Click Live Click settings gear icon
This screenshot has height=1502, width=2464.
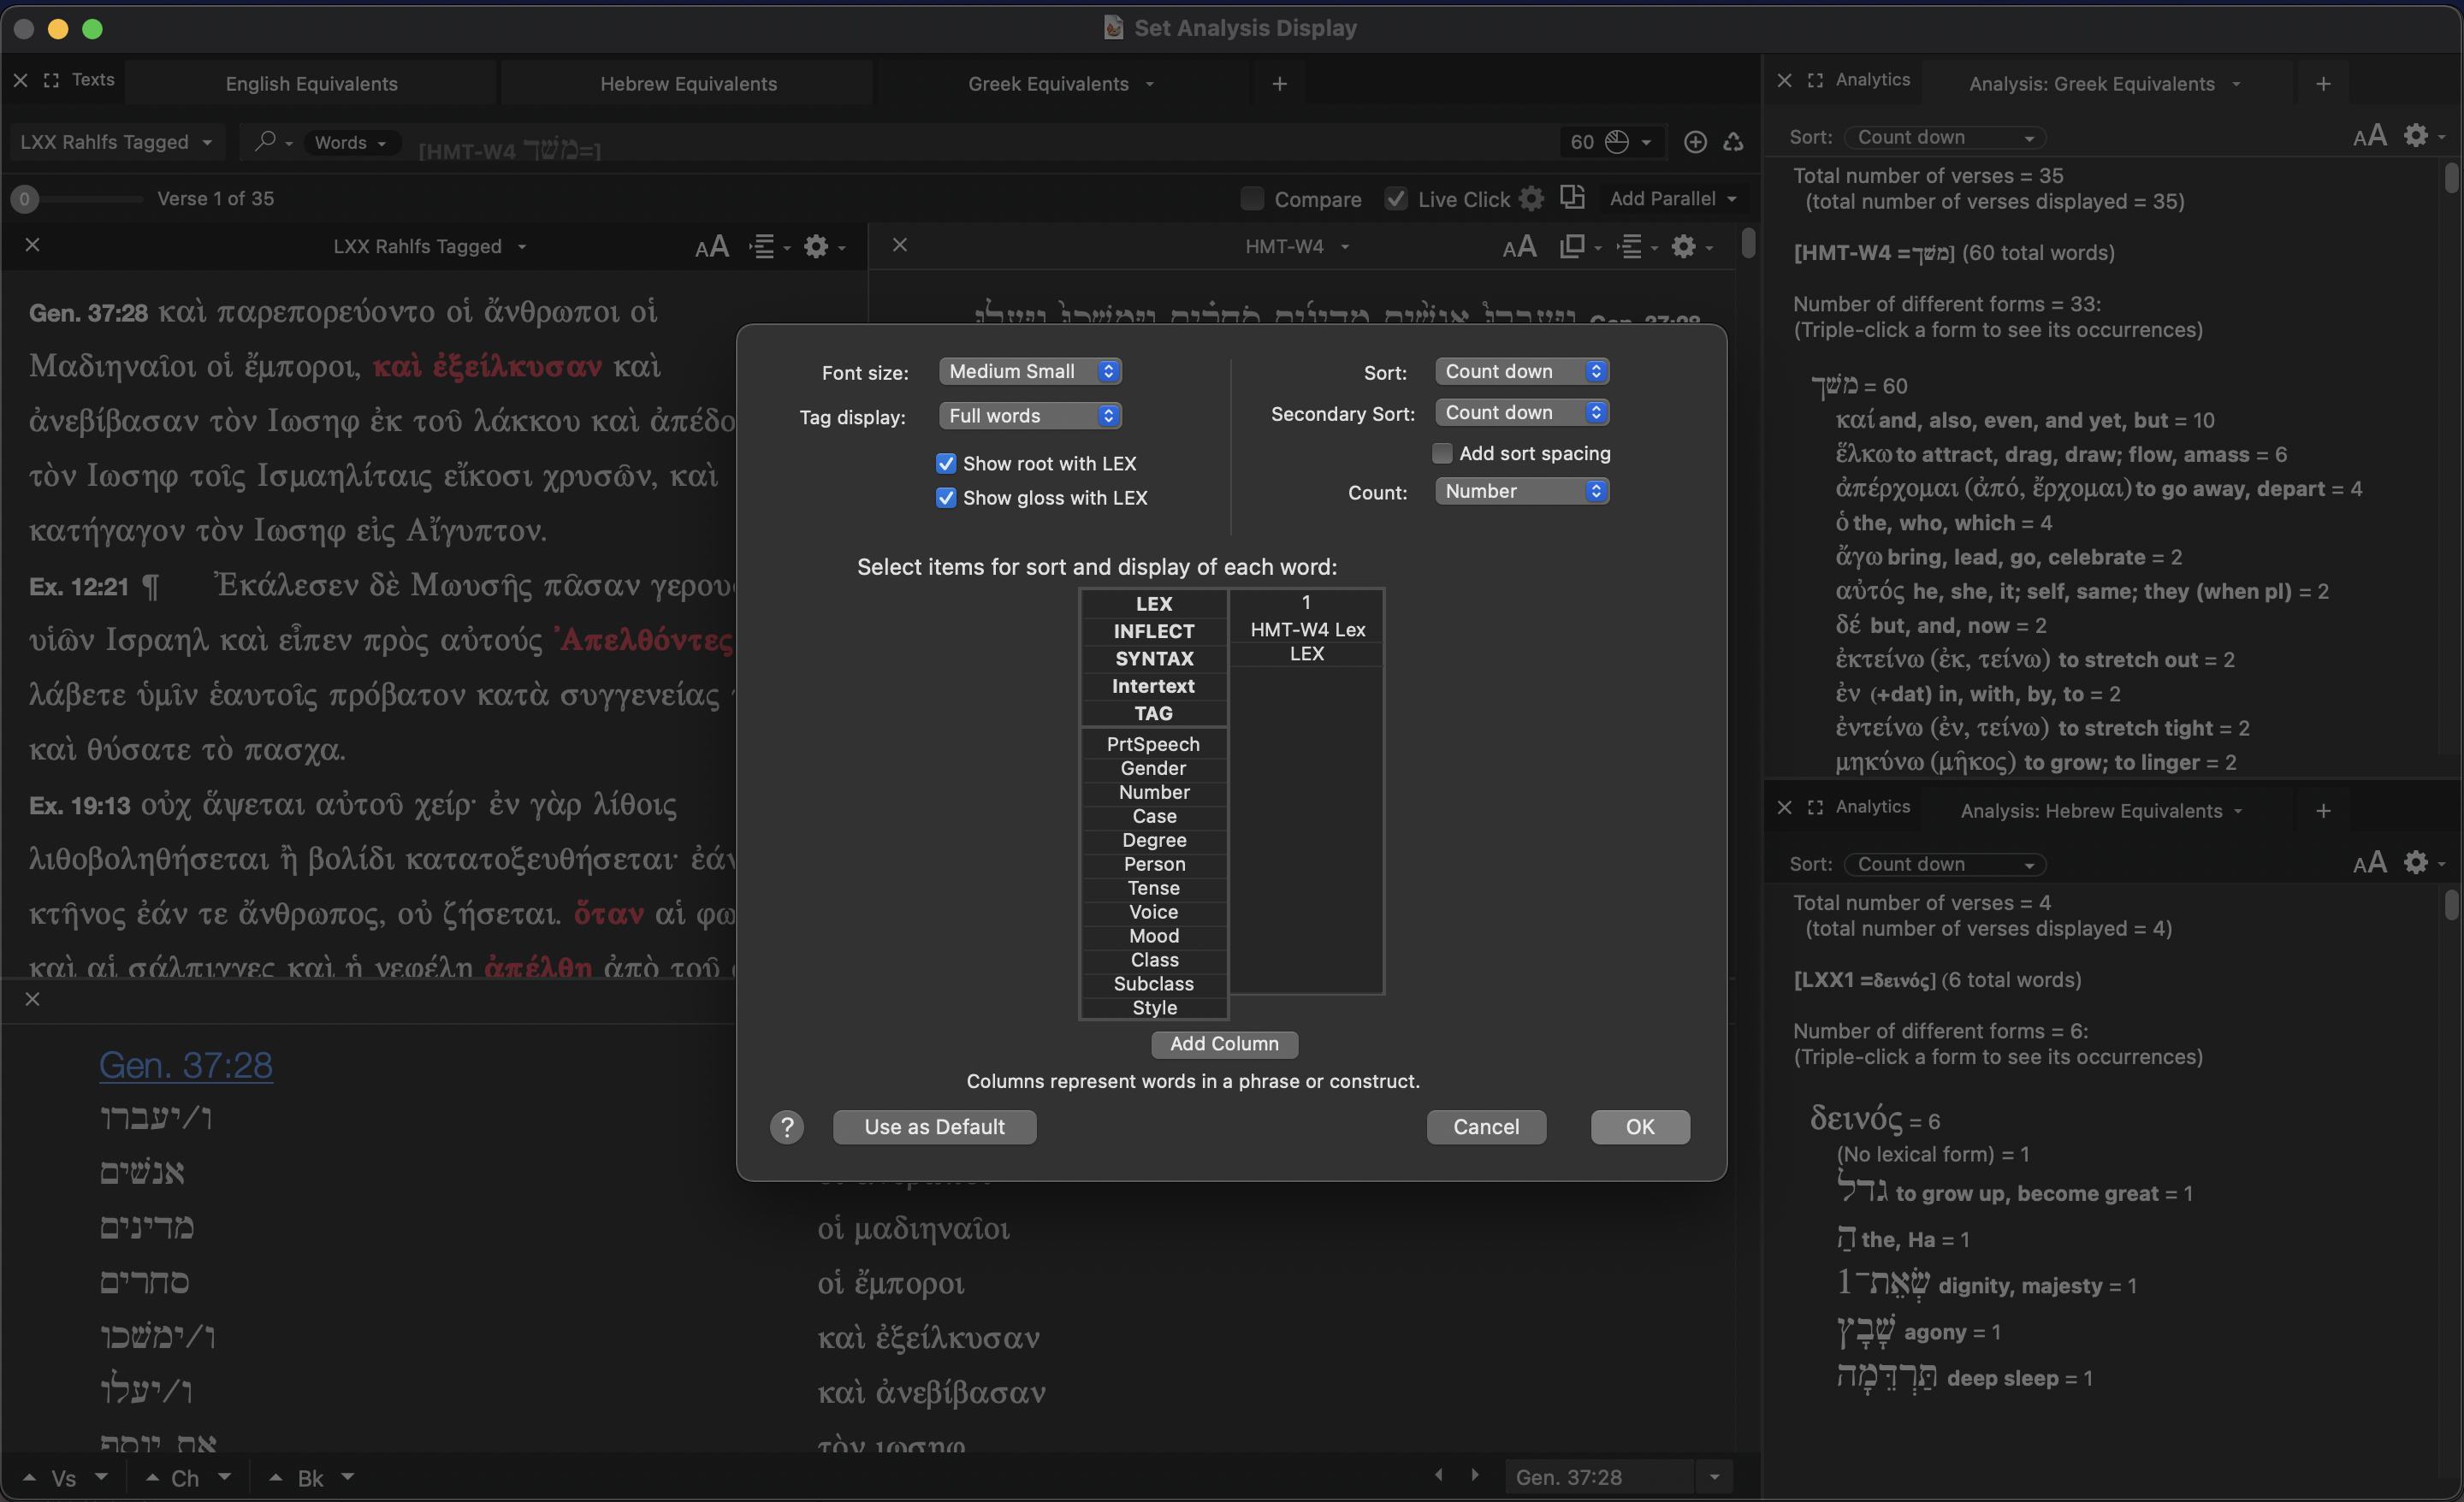[1531, 199]
